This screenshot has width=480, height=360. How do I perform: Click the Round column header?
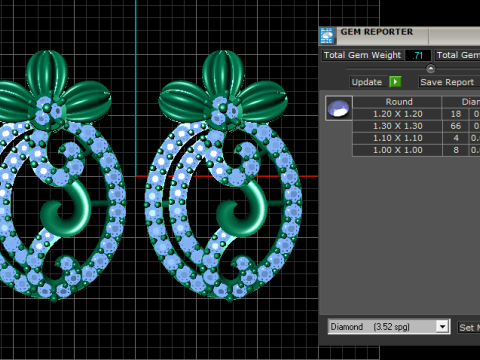point(397,102)
